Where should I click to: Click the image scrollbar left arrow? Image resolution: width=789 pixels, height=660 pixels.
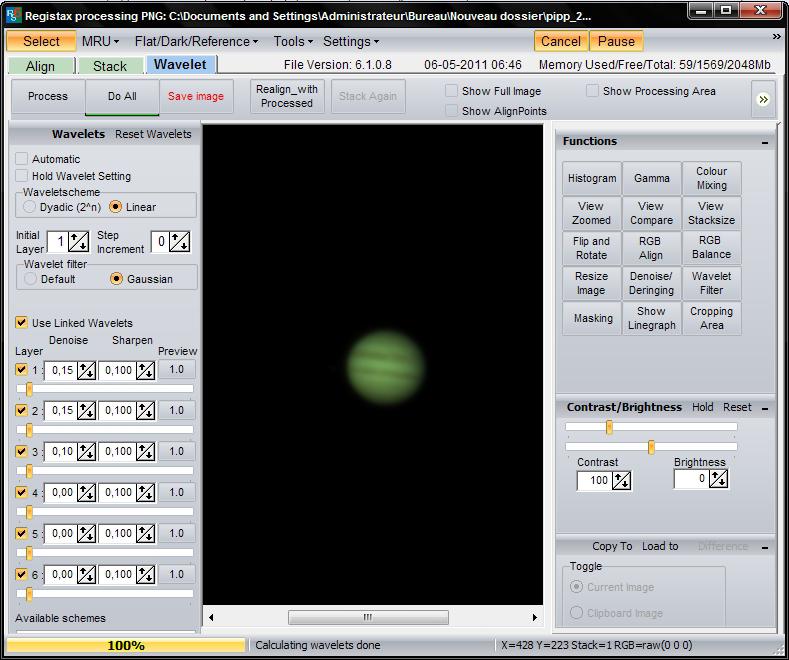[211, 617]
